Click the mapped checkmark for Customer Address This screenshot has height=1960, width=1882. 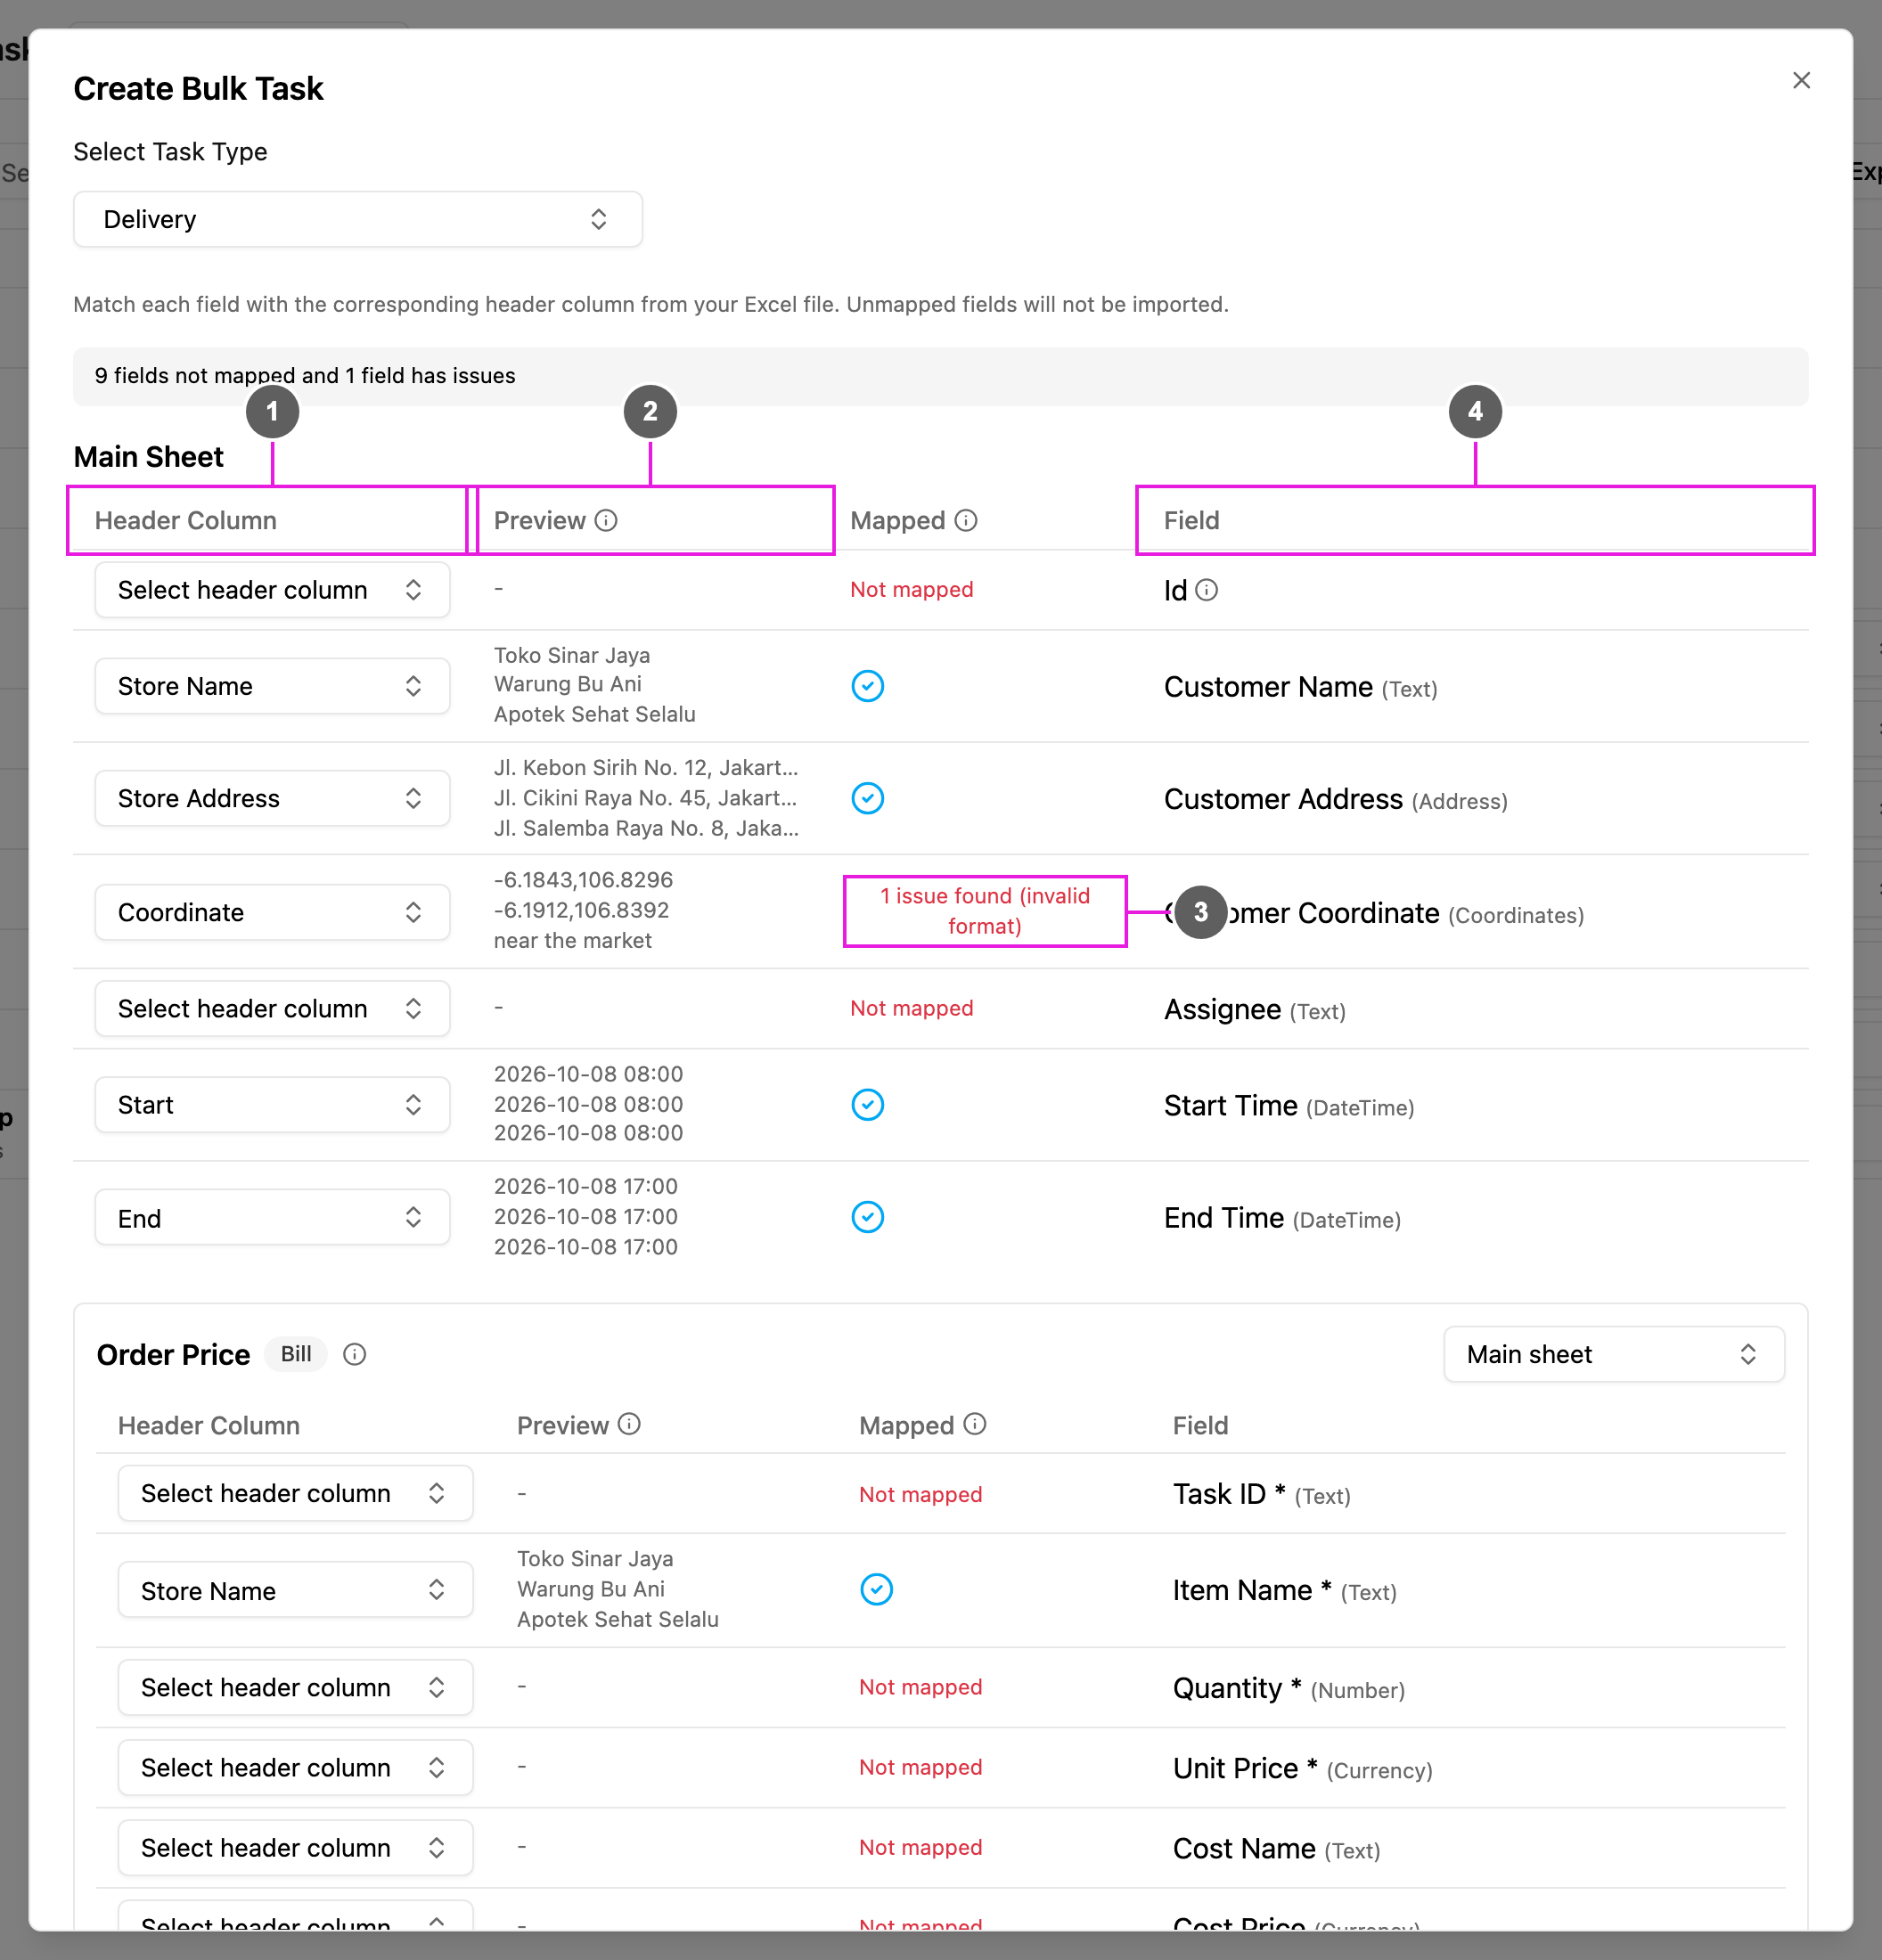pos(867,798)
